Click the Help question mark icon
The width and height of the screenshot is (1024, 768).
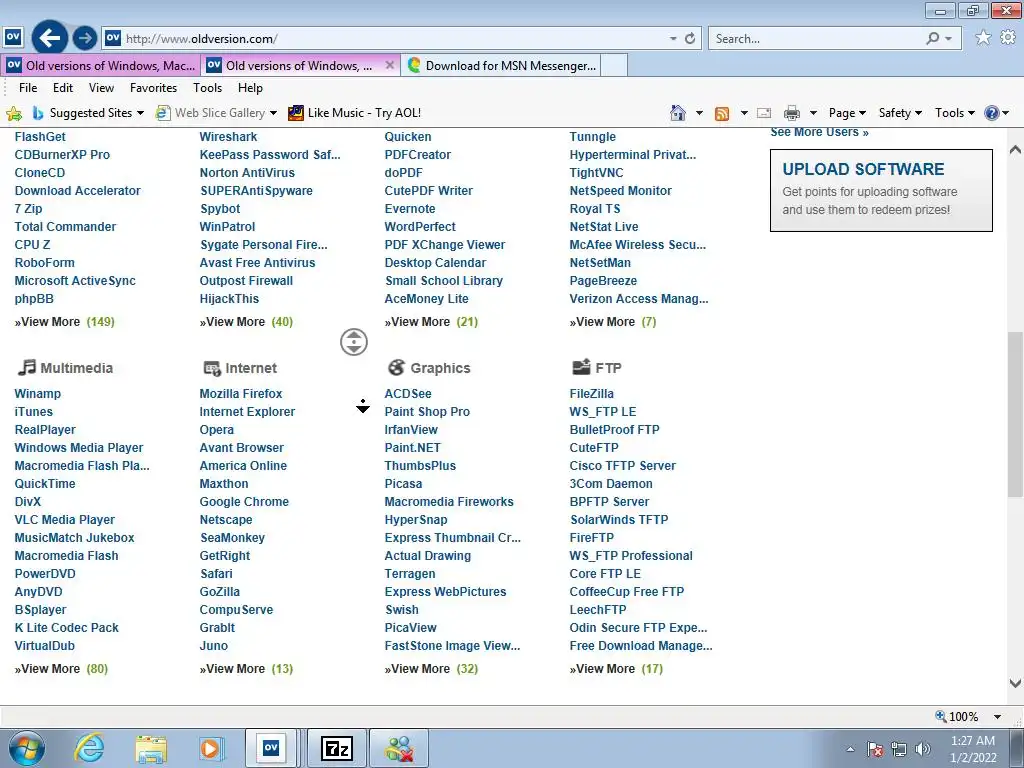coord(991,113)
